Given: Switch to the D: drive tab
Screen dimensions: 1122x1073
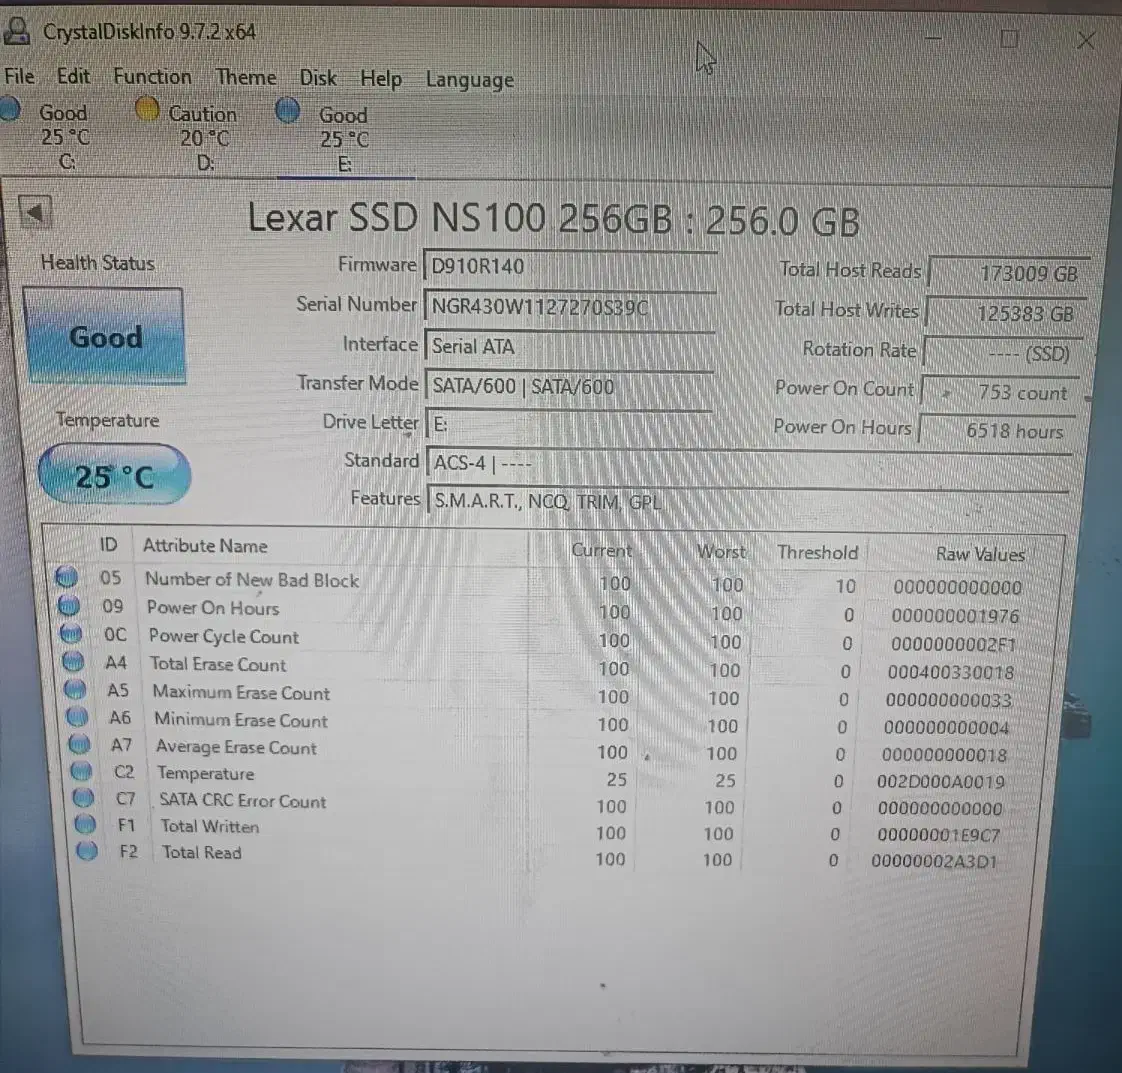Looking at the screenshot, I should (203, 135).
